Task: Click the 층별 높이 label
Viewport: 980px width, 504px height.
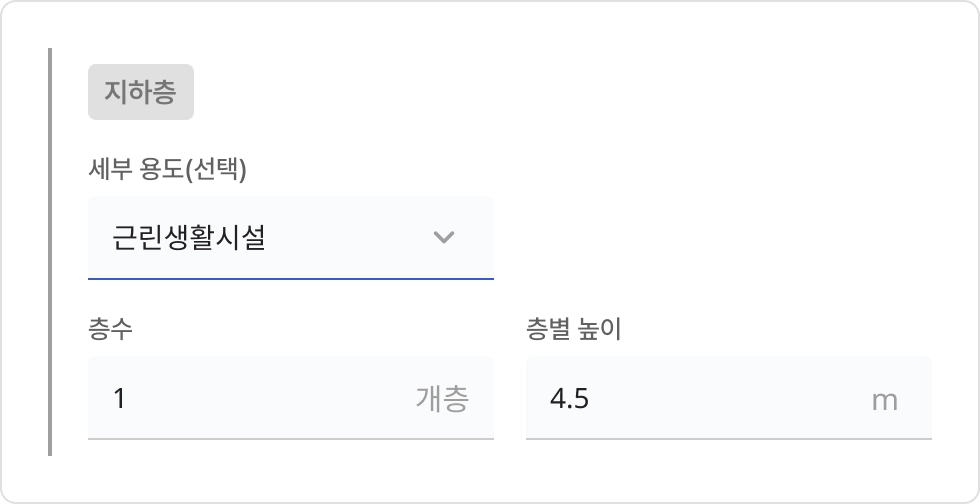Action: [573, 329]
